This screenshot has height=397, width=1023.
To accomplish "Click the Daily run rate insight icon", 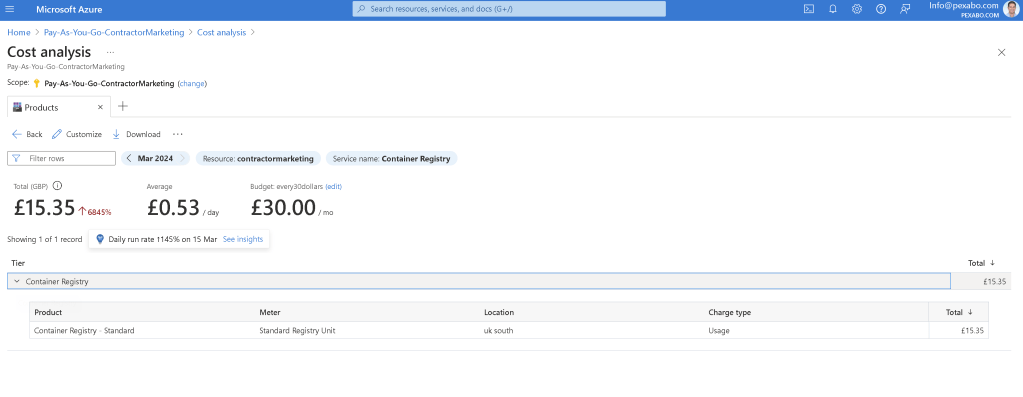I will (x=100, y=239).
